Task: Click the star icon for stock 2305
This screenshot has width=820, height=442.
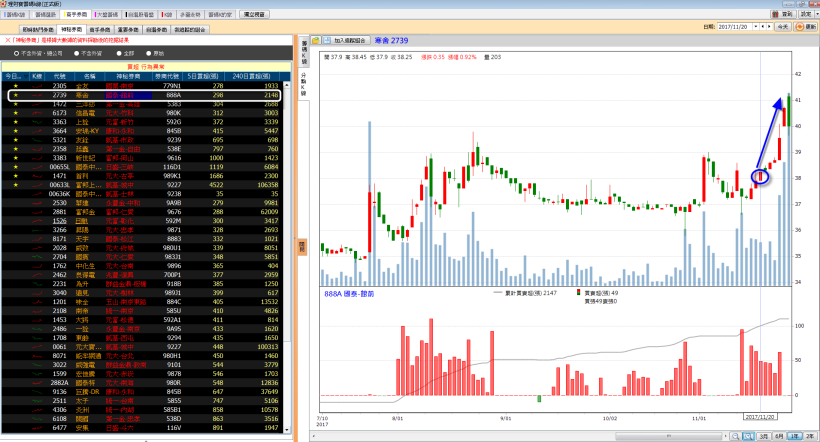Action: coord(15,87)
